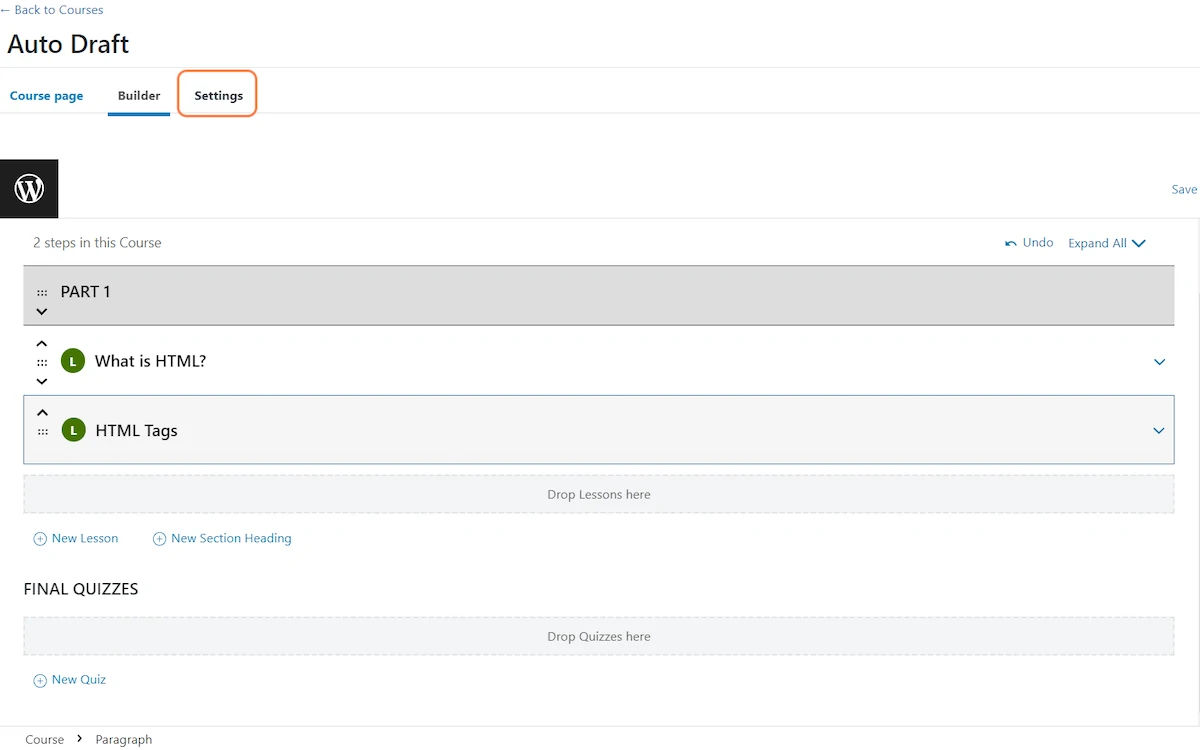Click the "Auto Draft" course title
Screen dimensions: 1200x750
point(68,44)
